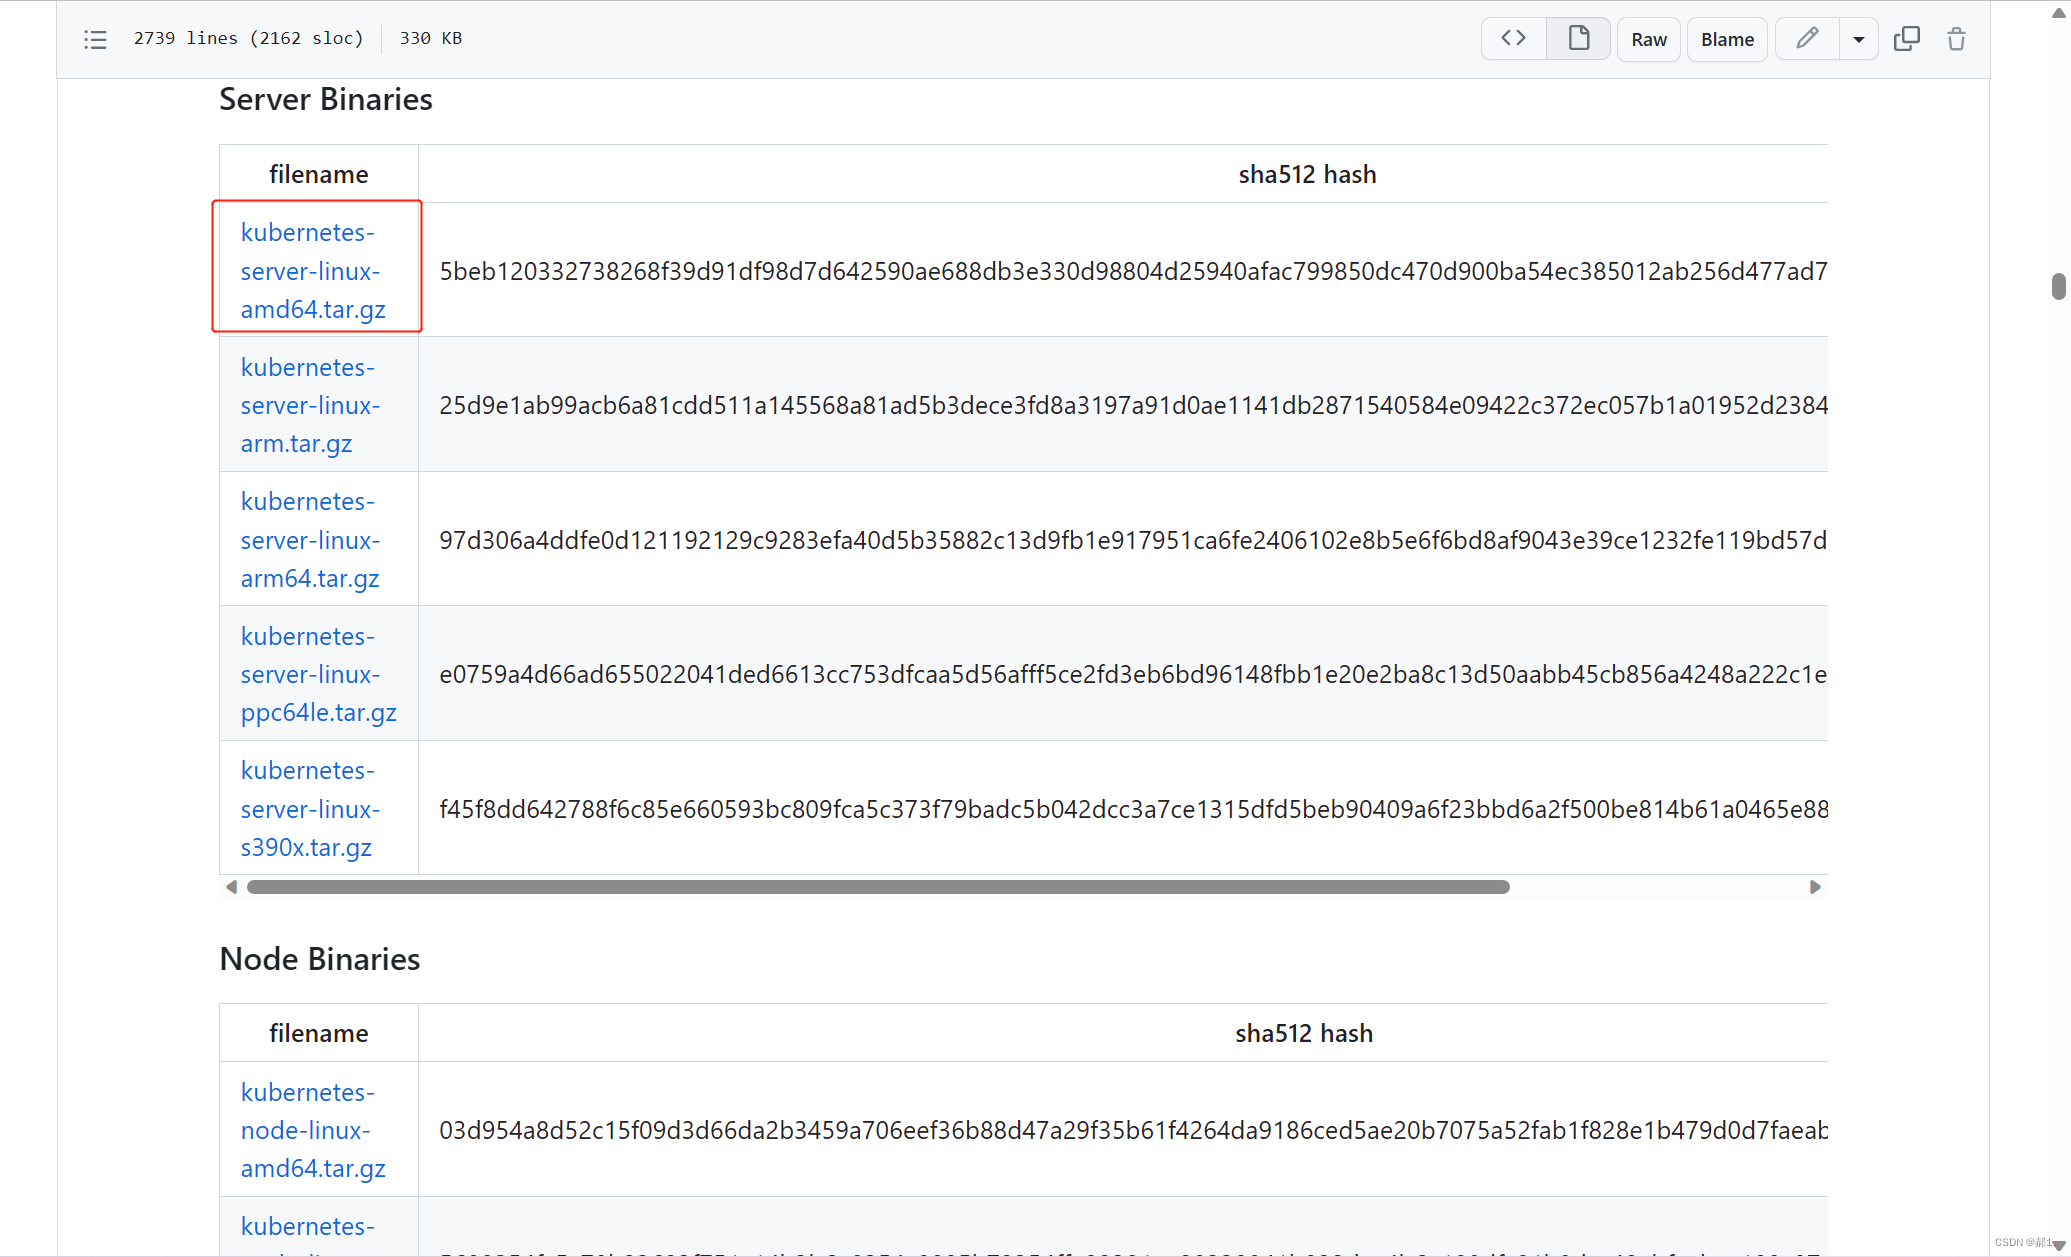The width and height of the screenshot is (2071, 1257).
Task: Copy raw file contents icon
Action: 1906,39
